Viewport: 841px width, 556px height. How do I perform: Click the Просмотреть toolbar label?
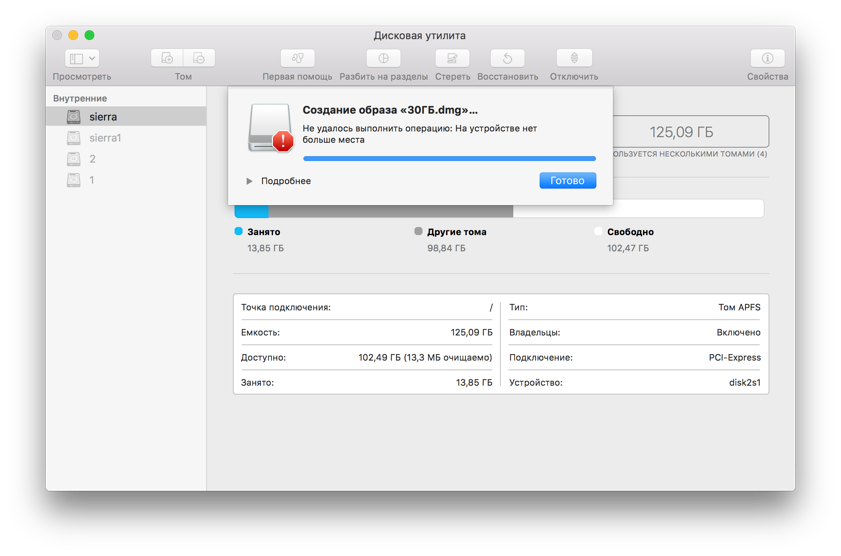[x=82, y=77]
